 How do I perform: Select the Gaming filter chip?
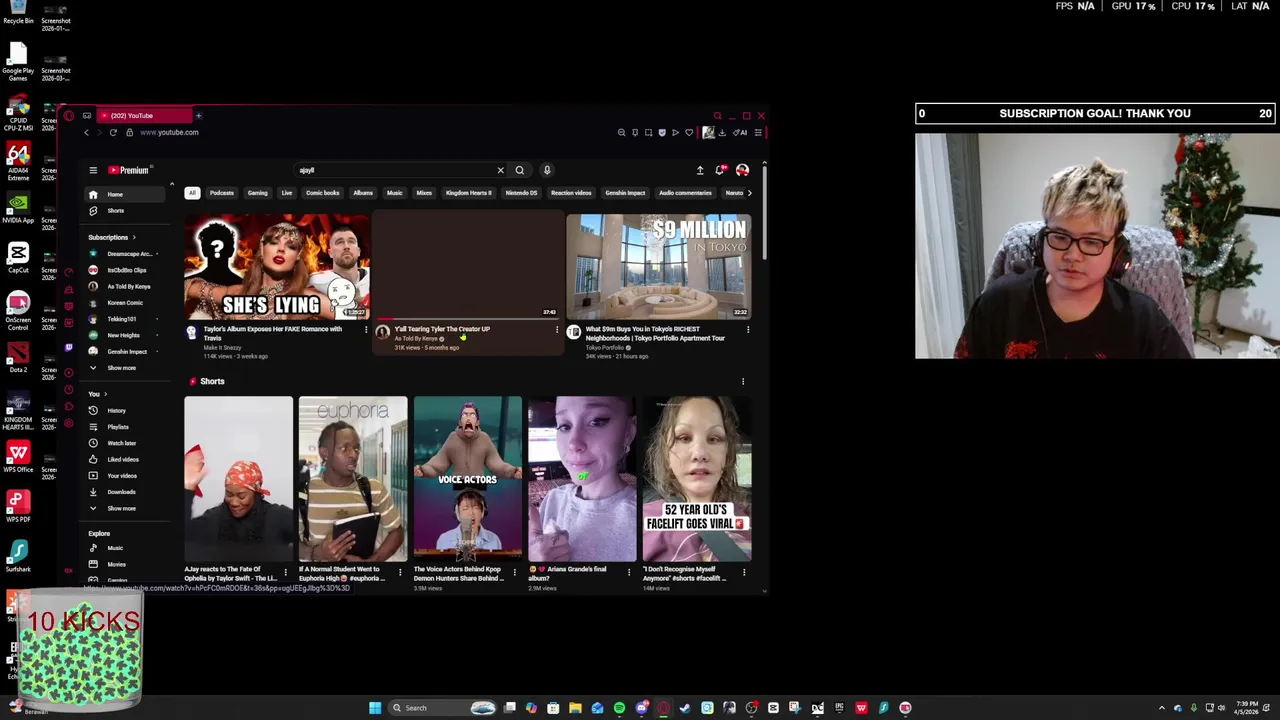pyautogui.click(x=258, y=193)
